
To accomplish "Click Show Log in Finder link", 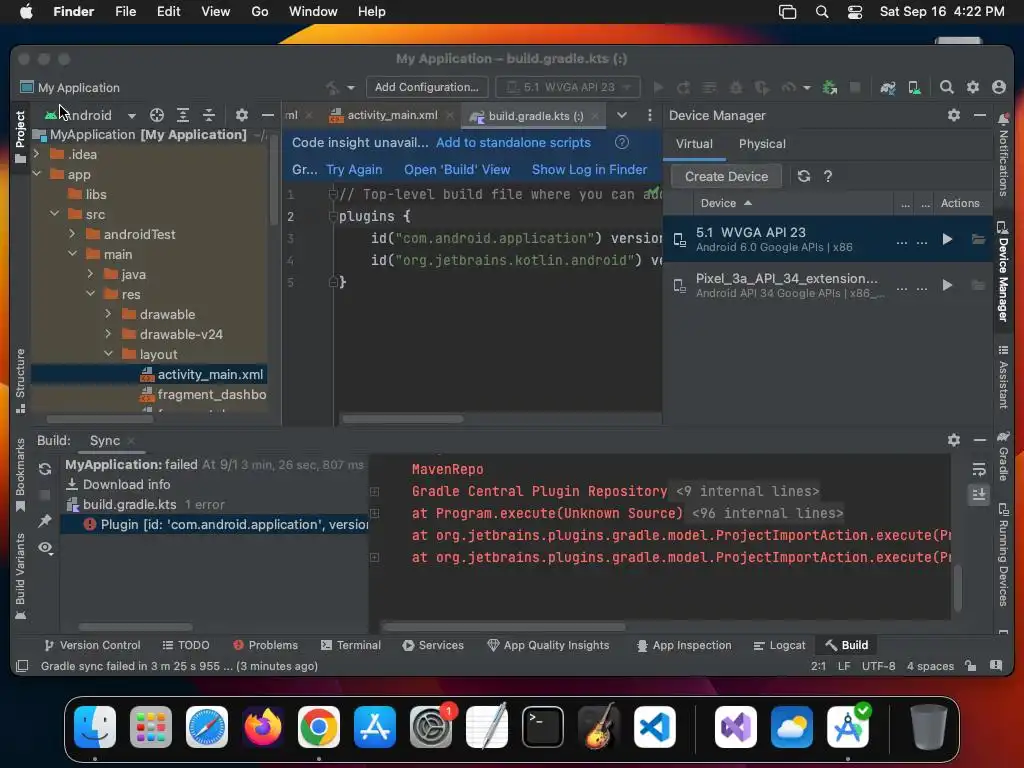I will [x=589, y=169].
